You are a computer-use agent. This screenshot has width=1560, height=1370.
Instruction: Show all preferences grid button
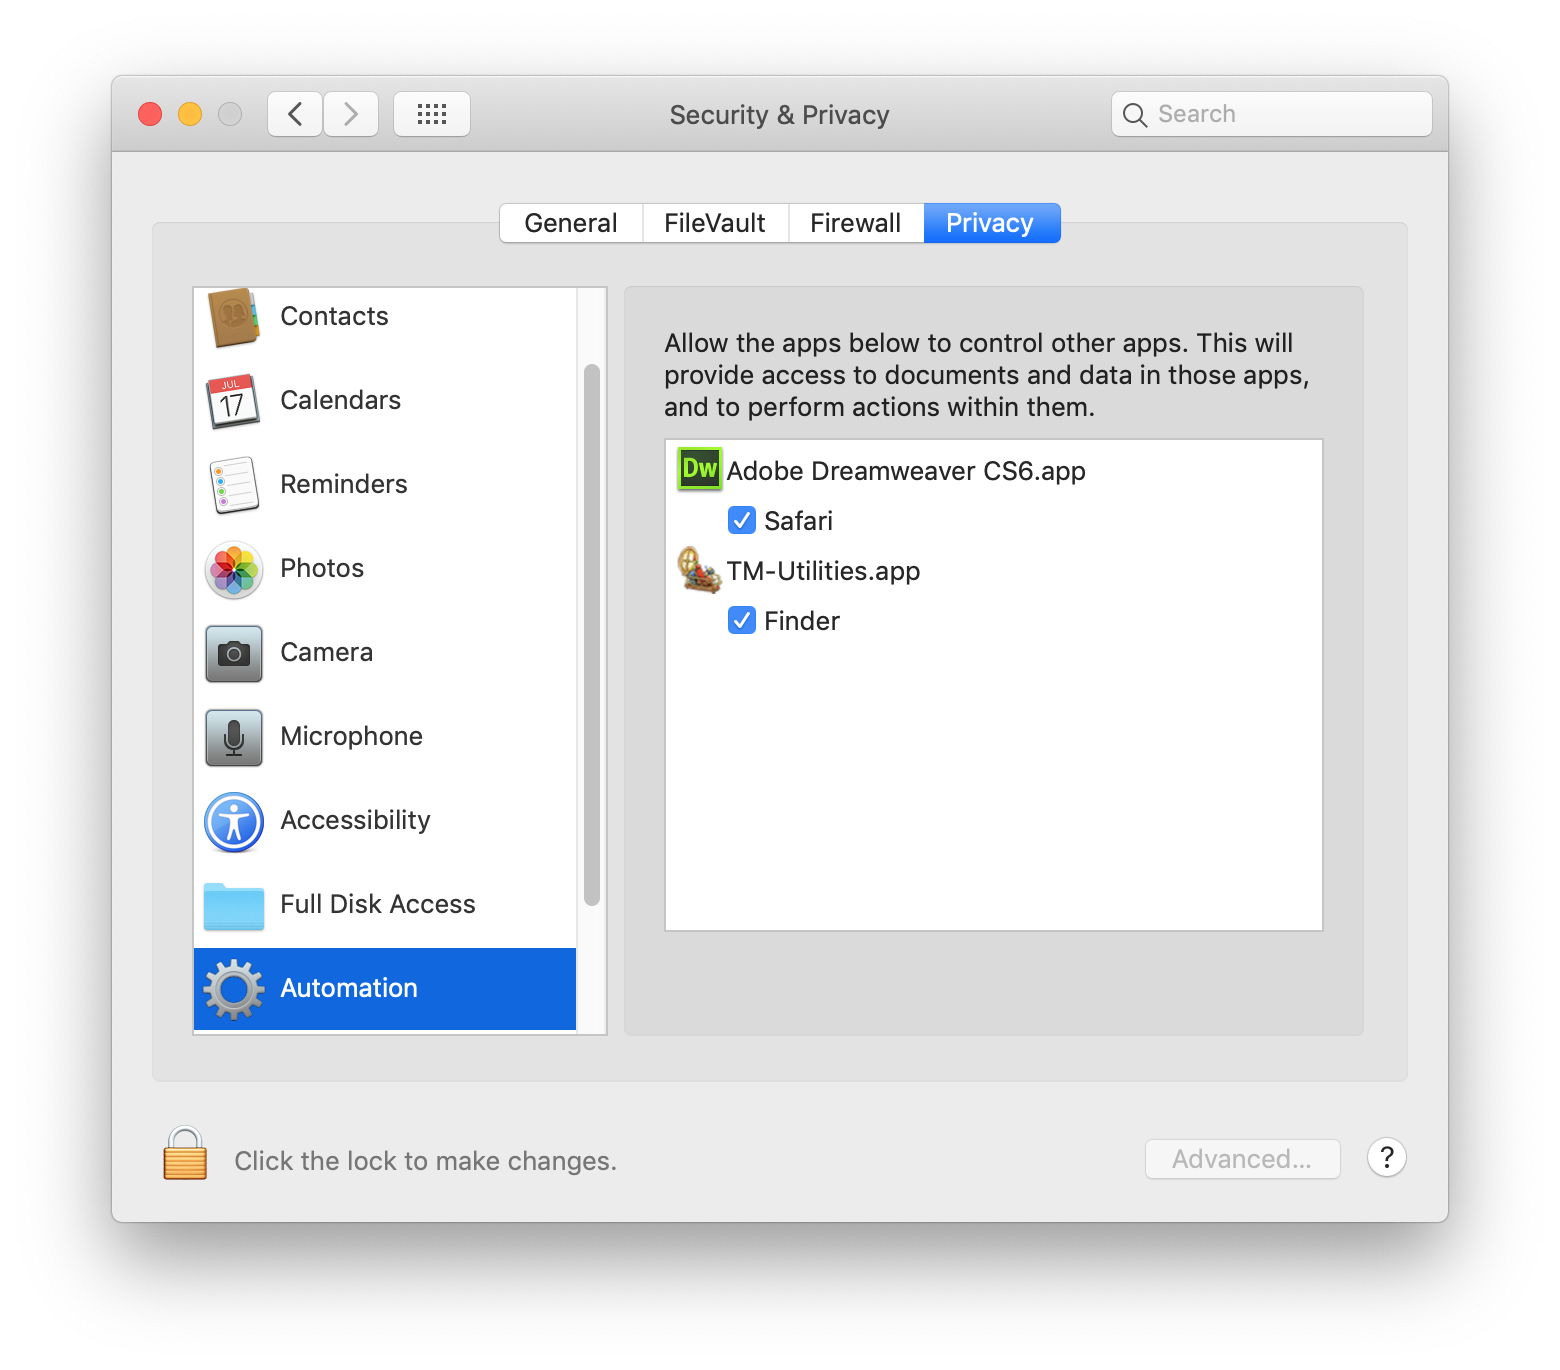coord(432,114)
